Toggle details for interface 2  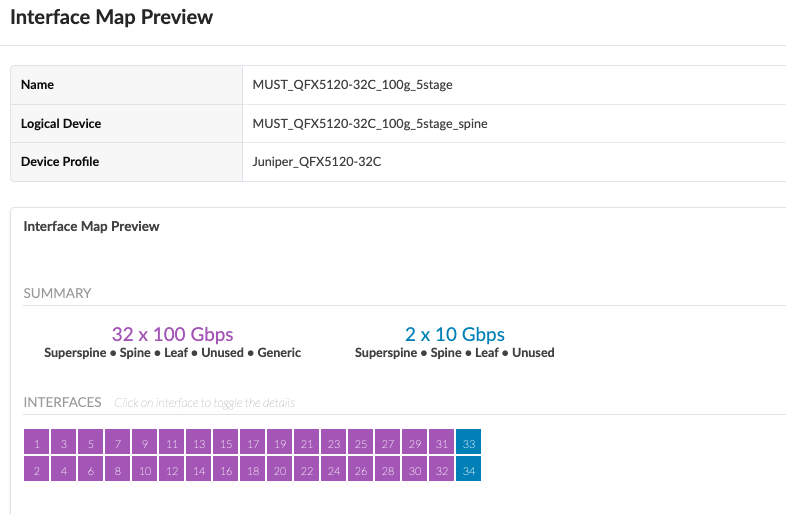click(36, 470)
